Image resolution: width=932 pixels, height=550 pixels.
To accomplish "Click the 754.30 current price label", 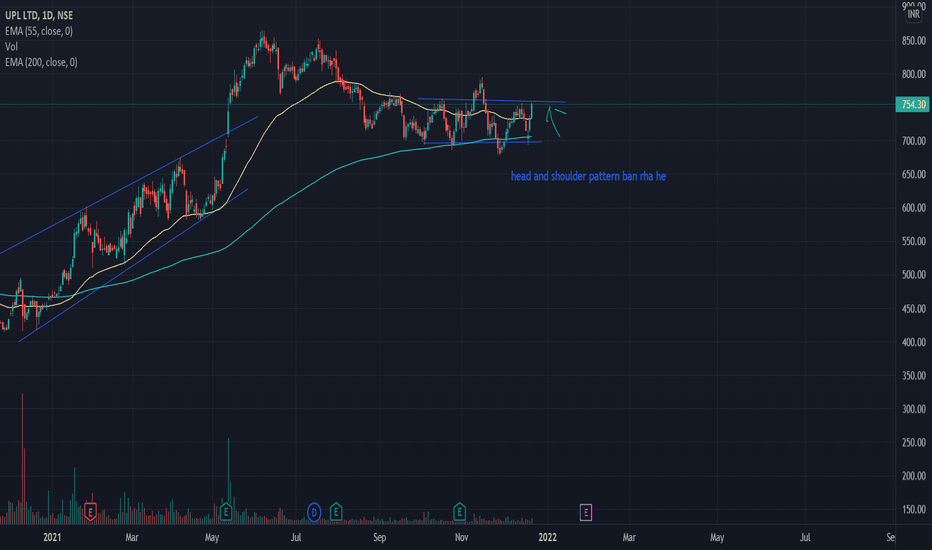I will click(914, 105).
